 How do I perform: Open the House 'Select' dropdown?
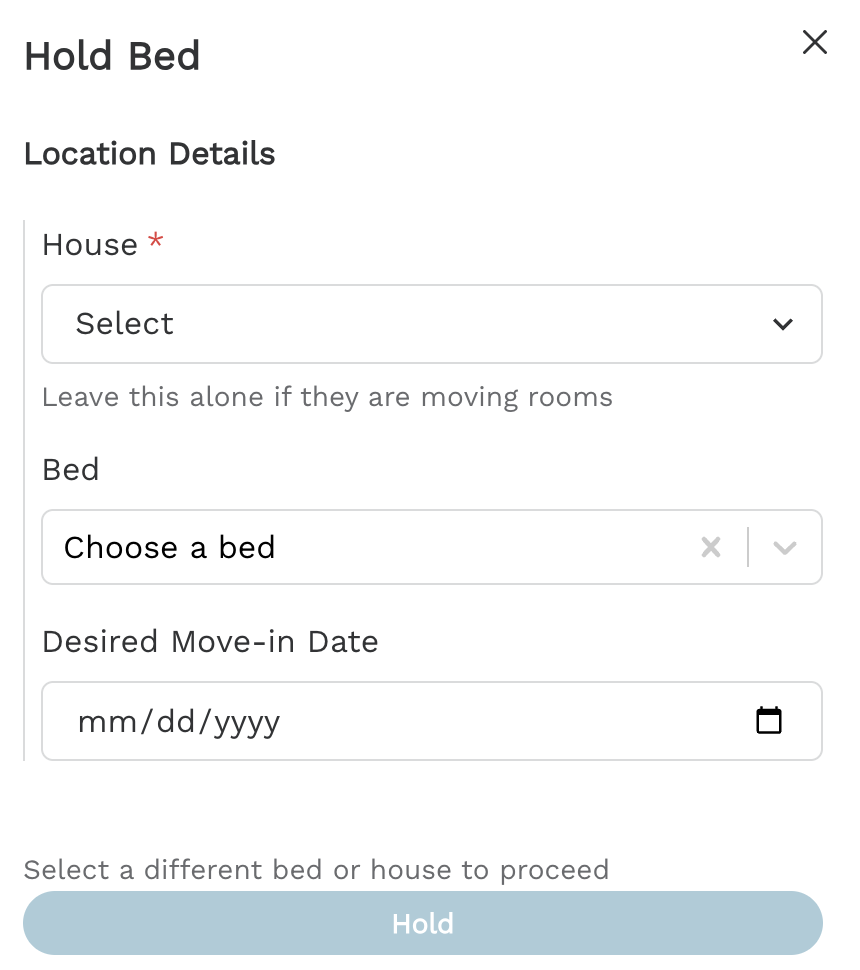click(430, 324)
